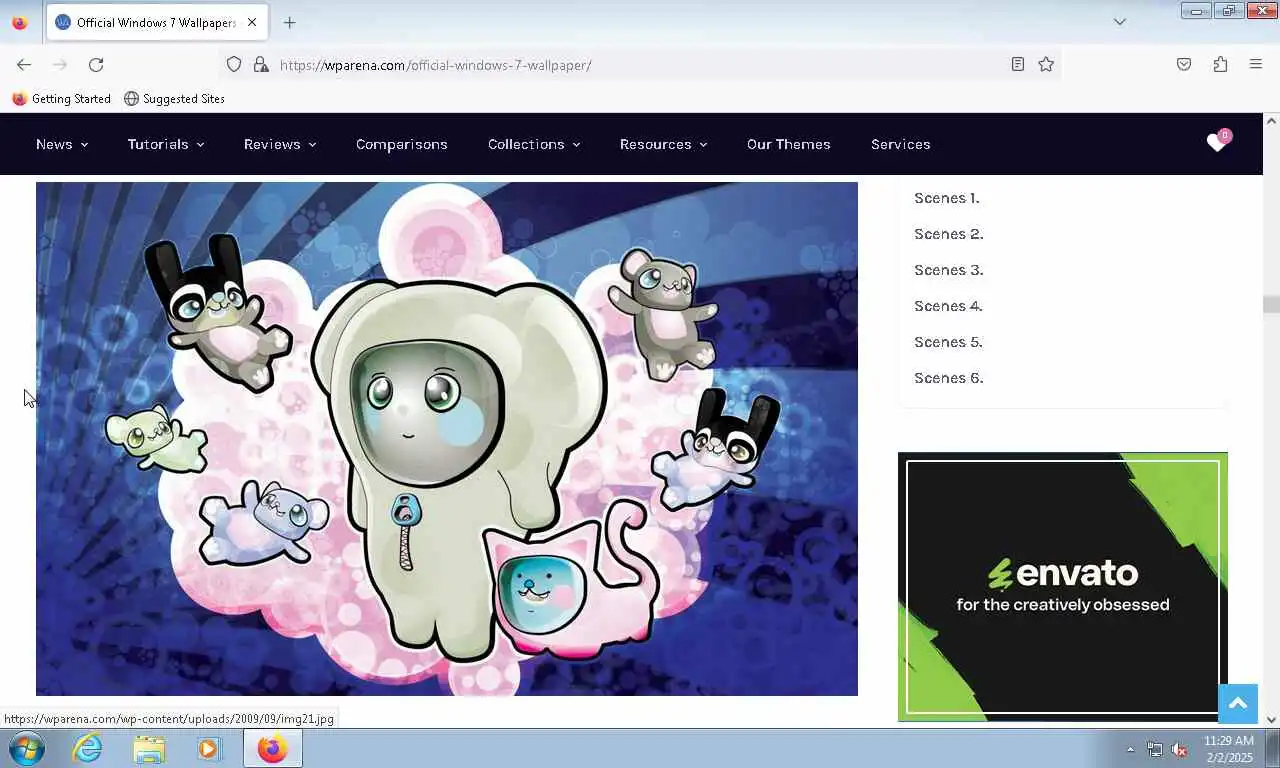This screenshot has height=768, width=1280.
Task: Show hidden system tray icons
Action: 1131,749
